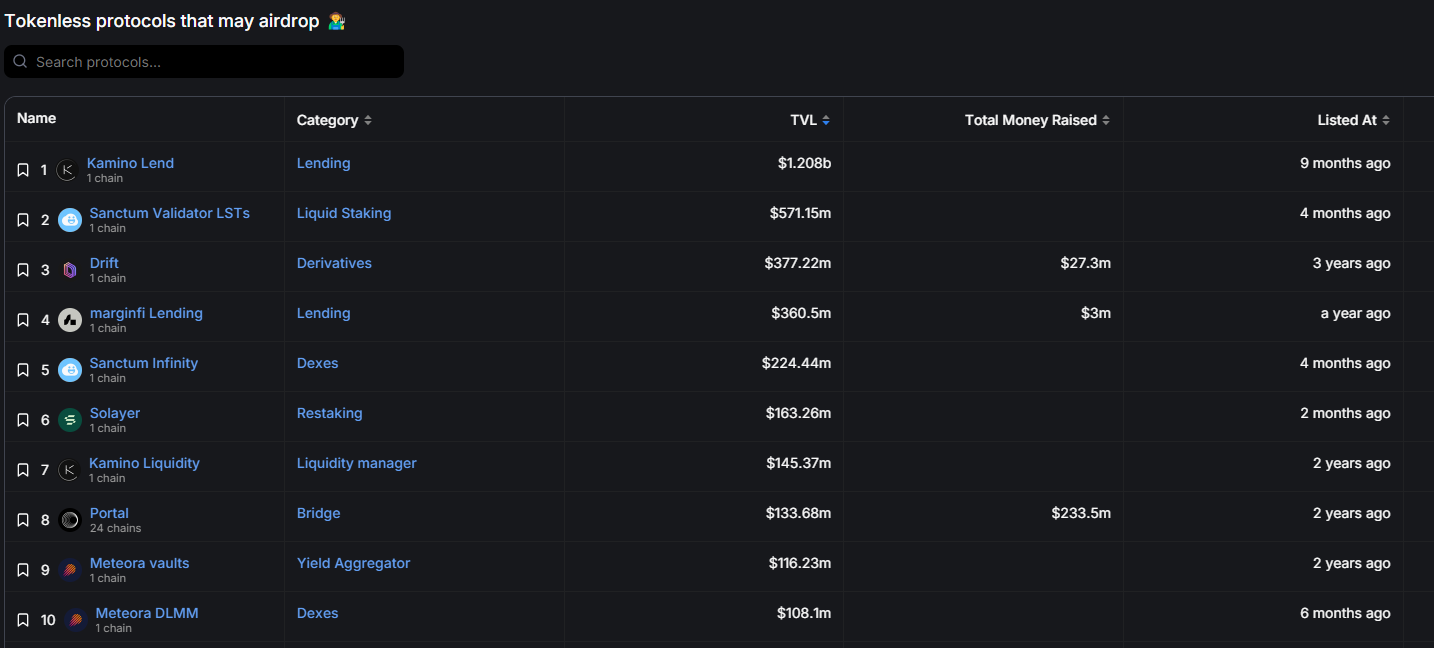Sort protocols by TVL column
This screenshot has width=1434, height=648.
[810, 120]
